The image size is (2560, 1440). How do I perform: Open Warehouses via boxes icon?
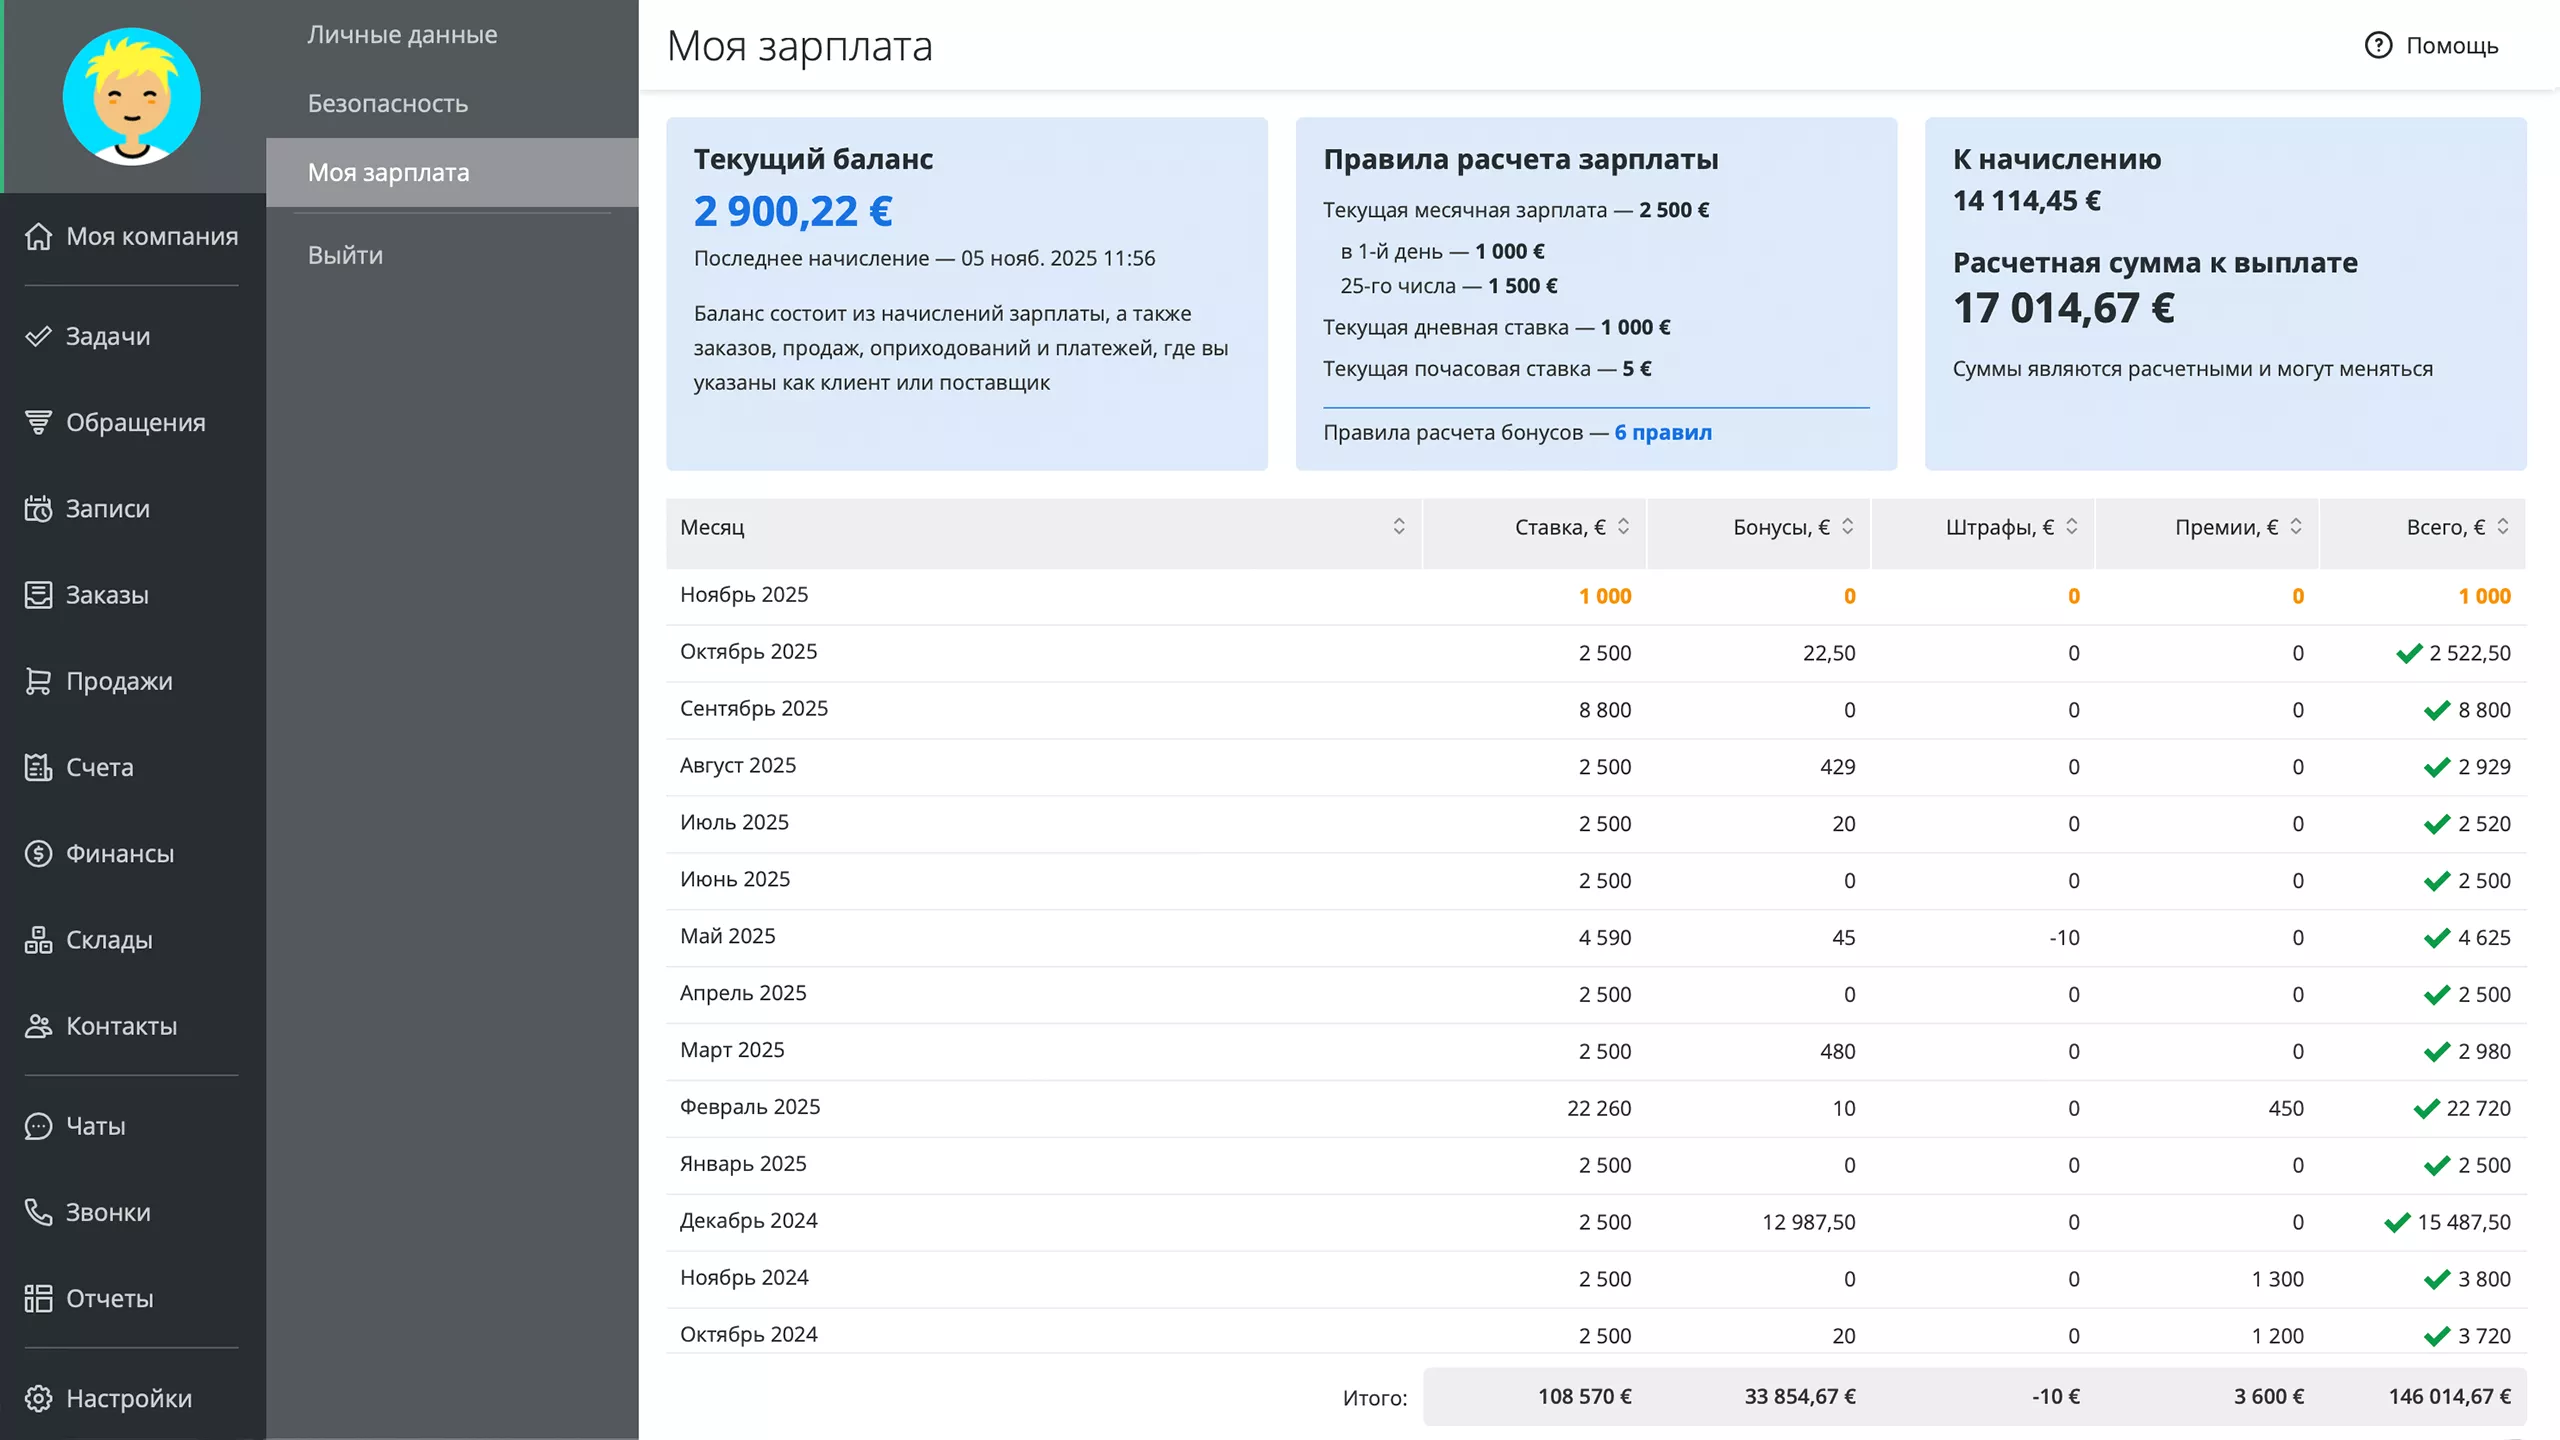click(38, 940)
